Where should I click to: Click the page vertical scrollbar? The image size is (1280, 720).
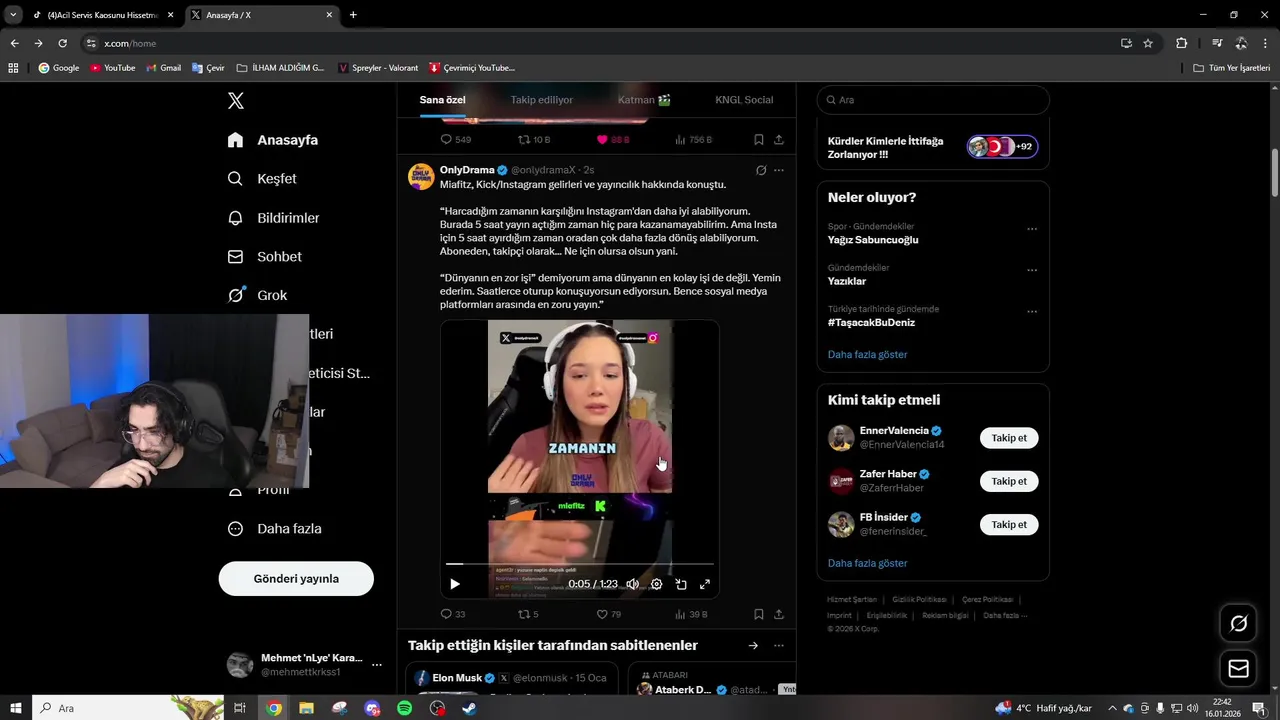tap(1275, 172)
